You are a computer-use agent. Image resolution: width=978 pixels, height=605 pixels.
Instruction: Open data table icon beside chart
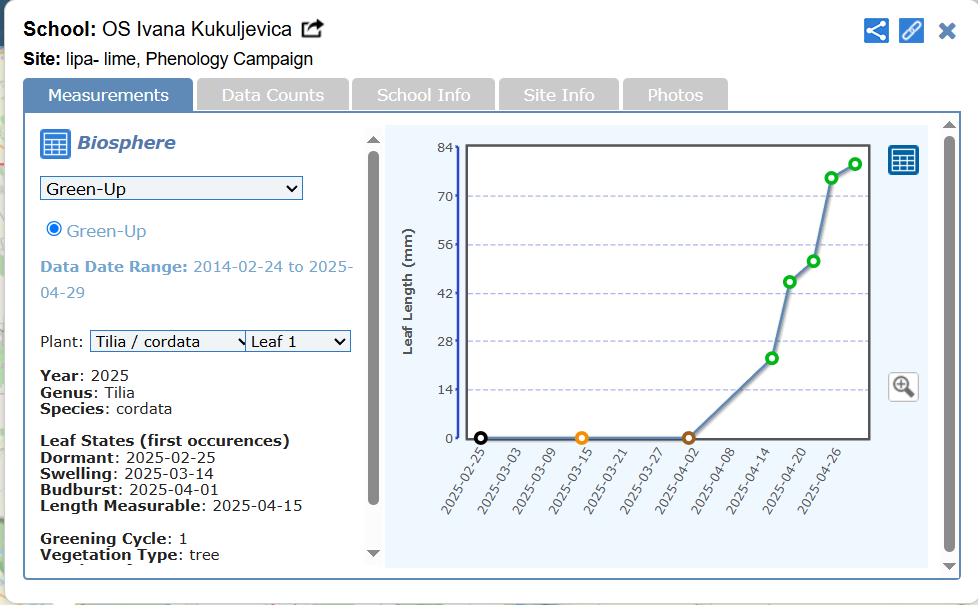pos(903,160)
